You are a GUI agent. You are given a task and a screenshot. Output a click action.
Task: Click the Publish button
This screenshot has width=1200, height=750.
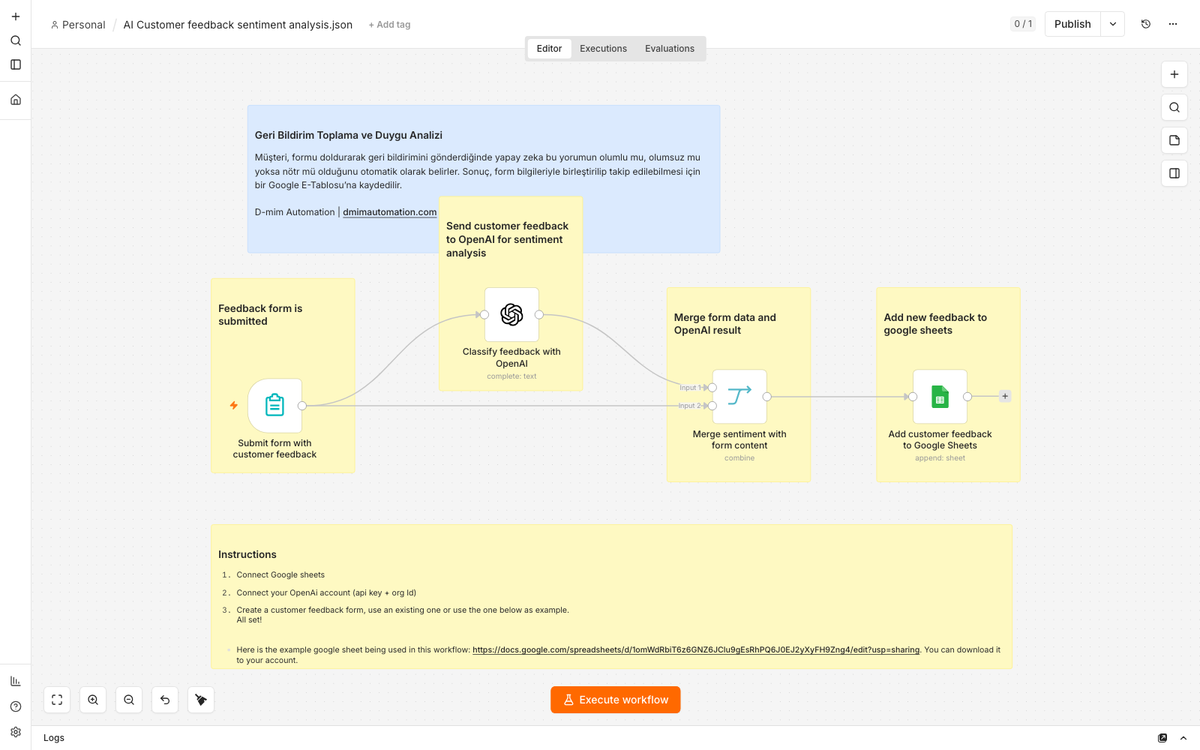1072,24
